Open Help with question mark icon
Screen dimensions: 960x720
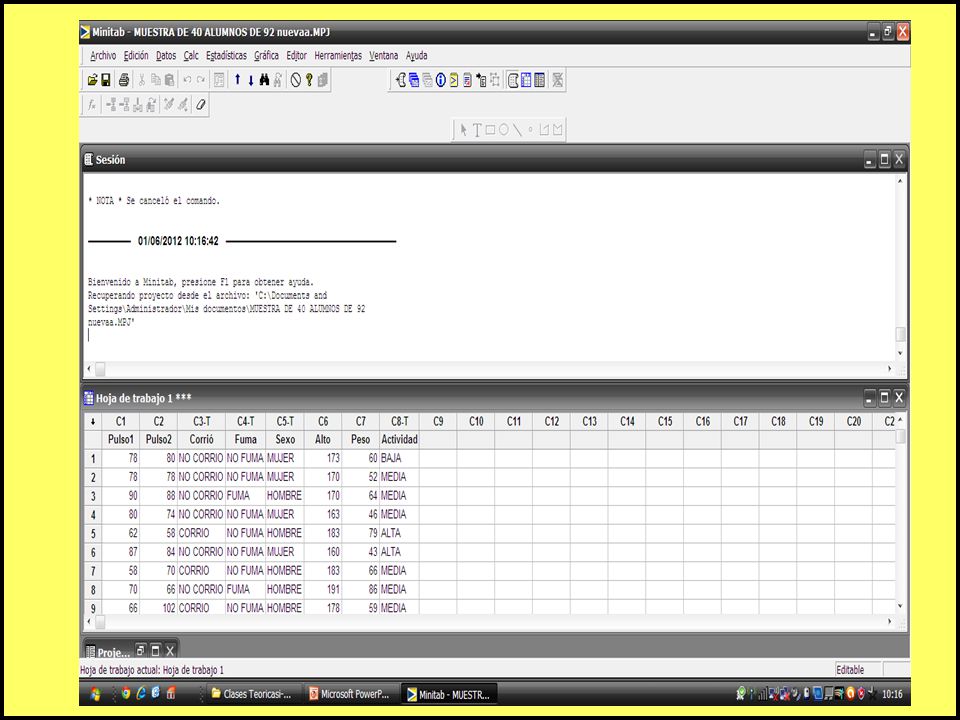tap(309, 80)
